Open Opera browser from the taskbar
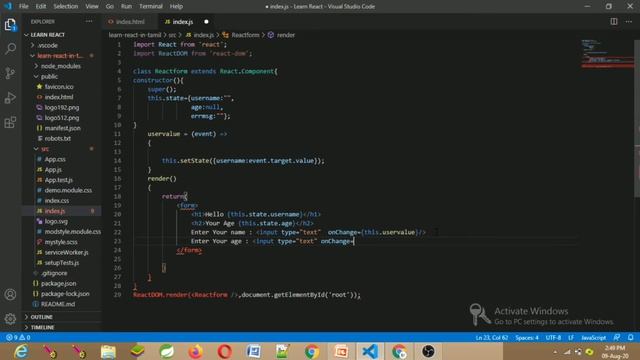This screenshot has width=640, height=360. click(224, 351)
